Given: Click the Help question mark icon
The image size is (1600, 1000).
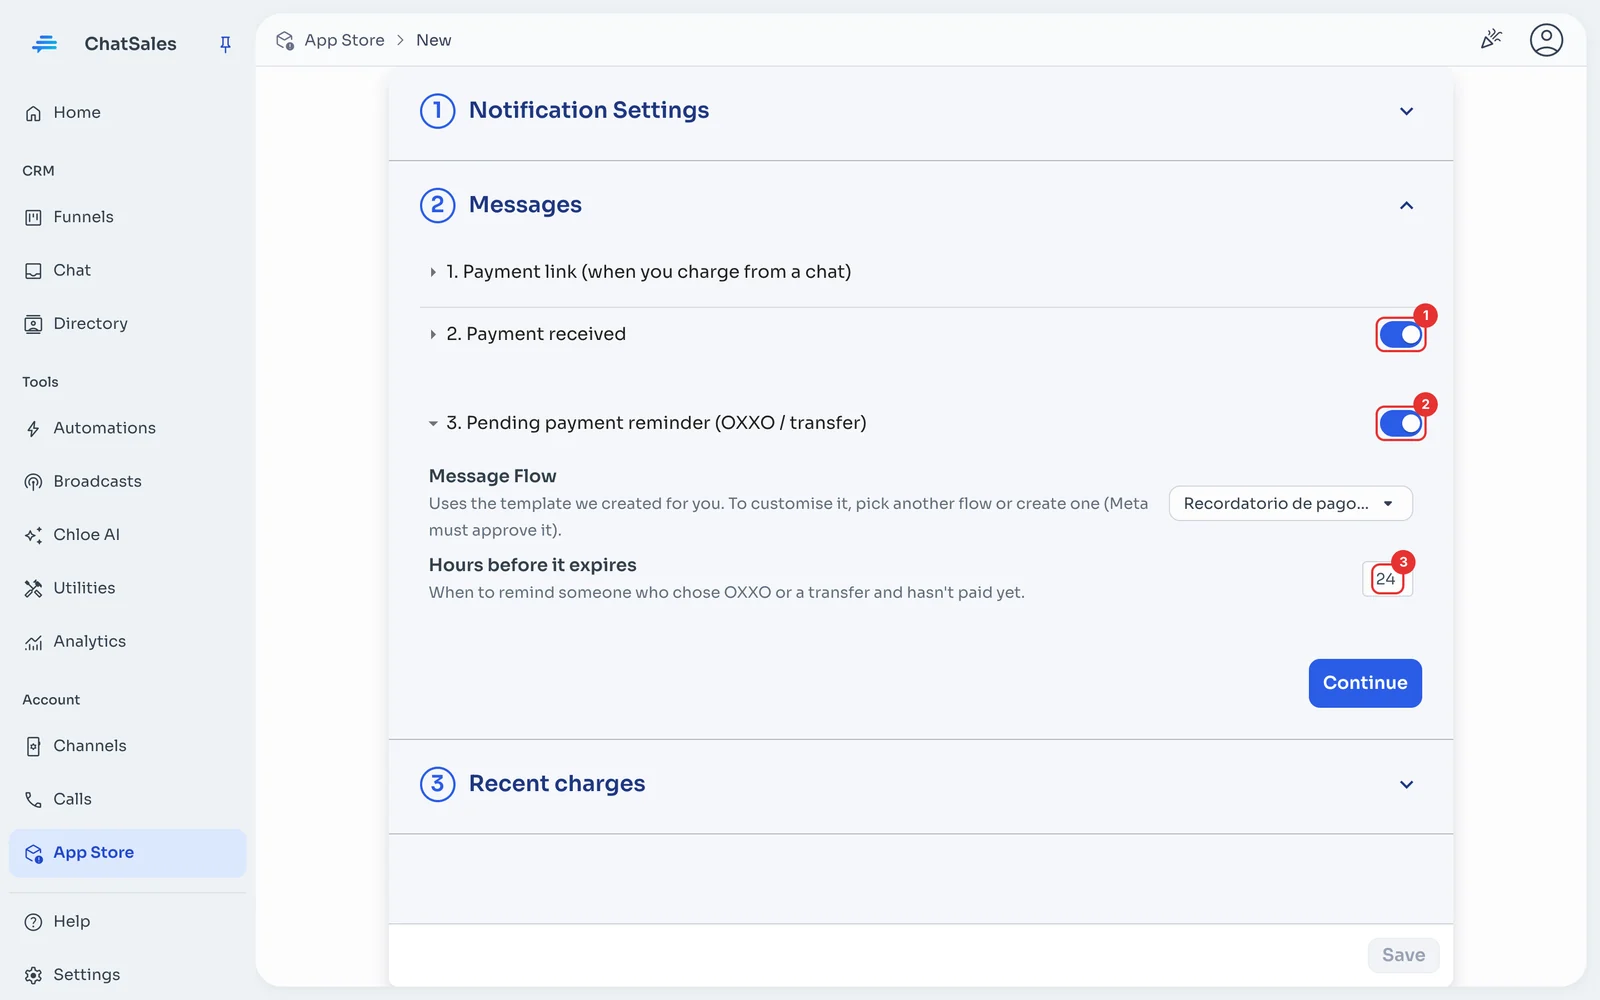Looking at the screenshot, I should point(33,922).
